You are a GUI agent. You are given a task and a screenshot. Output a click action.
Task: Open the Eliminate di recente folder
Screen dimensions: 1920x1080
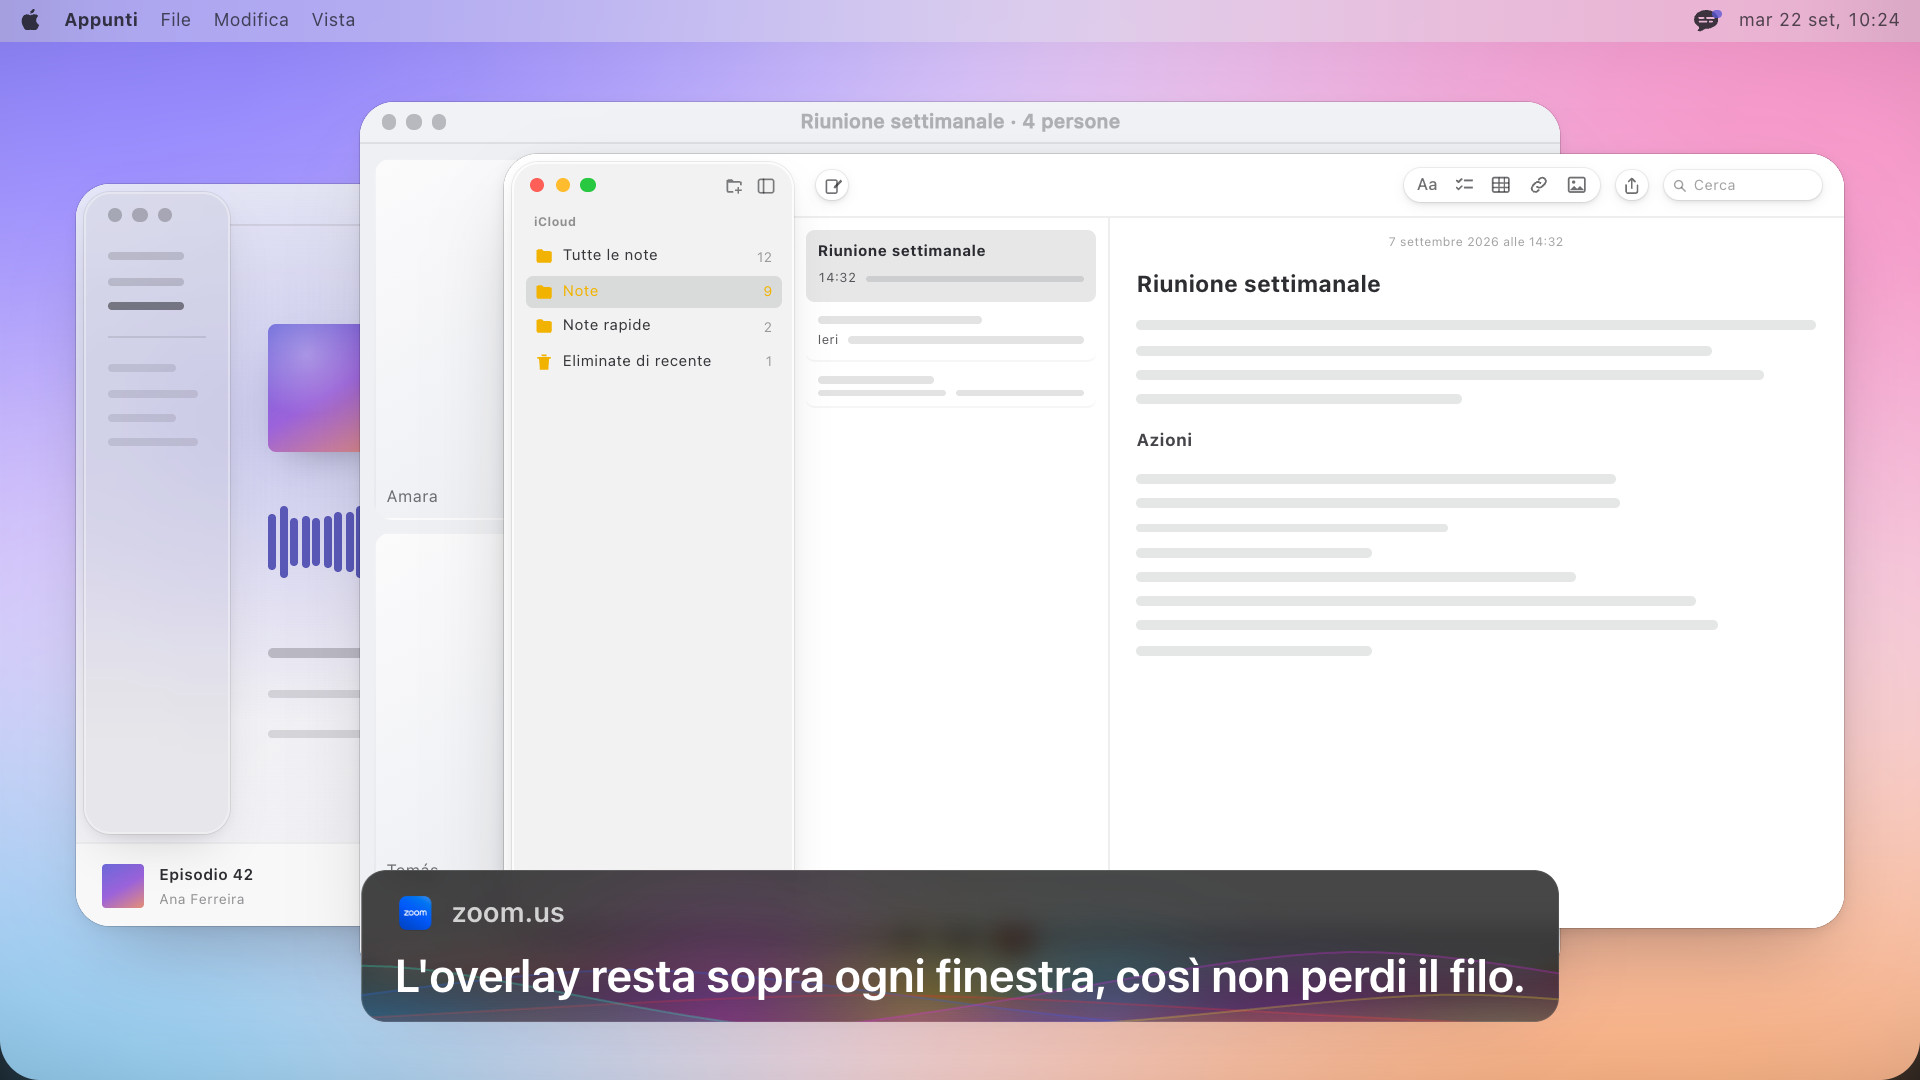[x=654, y=362]
